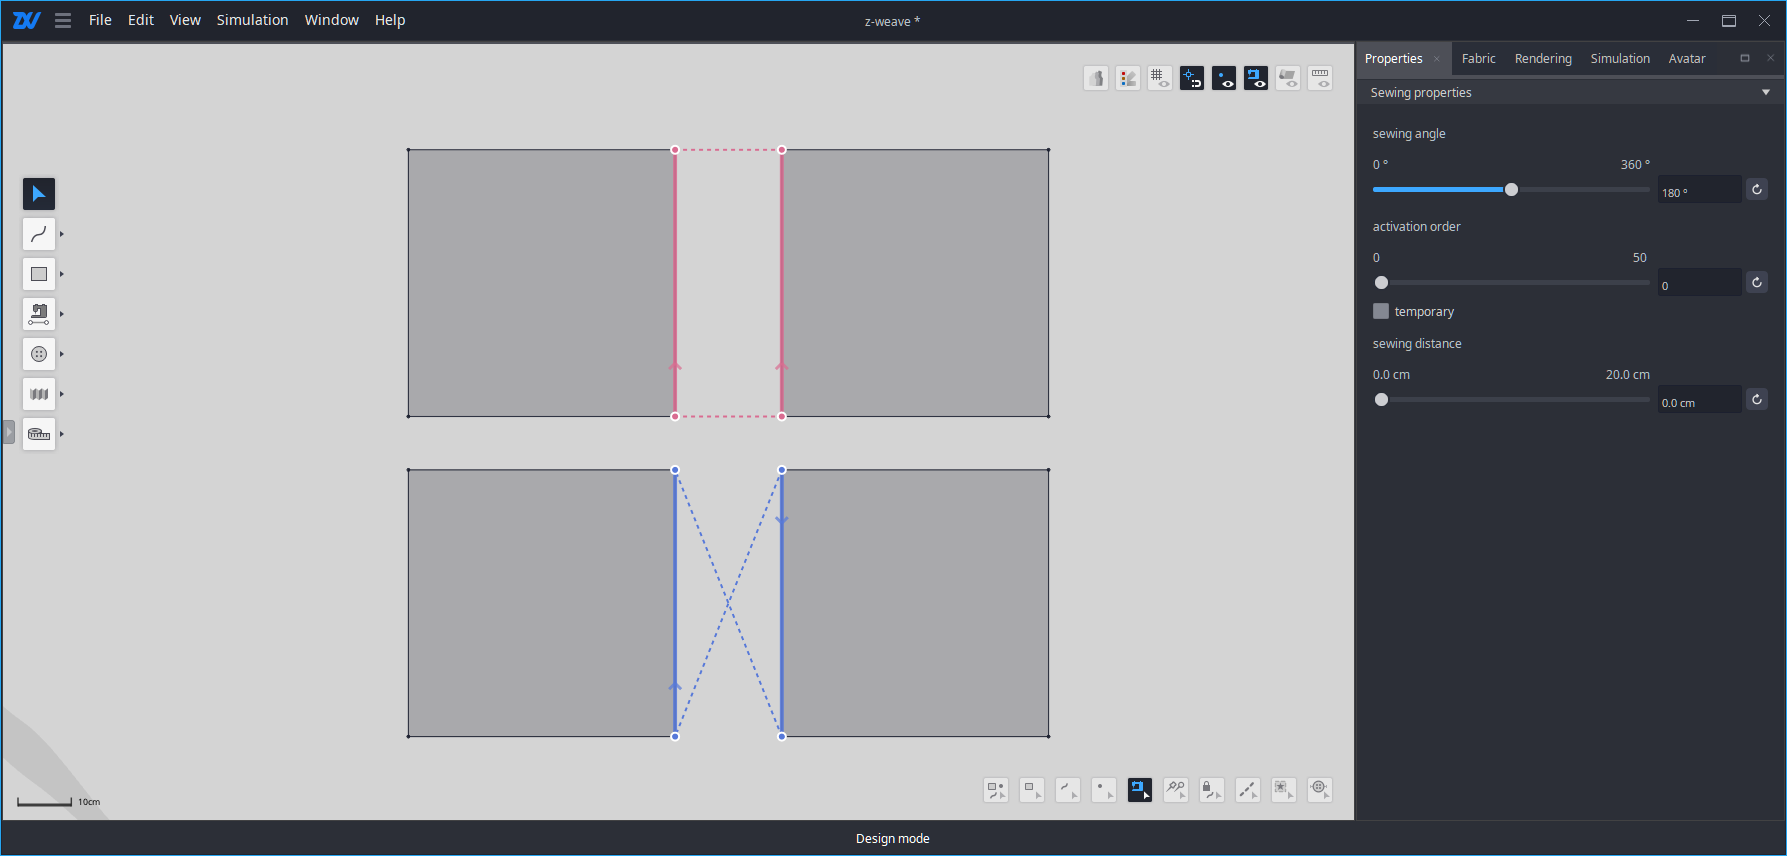The height and width of the screenshot is (856, 1787).
Task: Enable locked curve selection filter
Action: pyautogui.click(x=1212, y=790)
